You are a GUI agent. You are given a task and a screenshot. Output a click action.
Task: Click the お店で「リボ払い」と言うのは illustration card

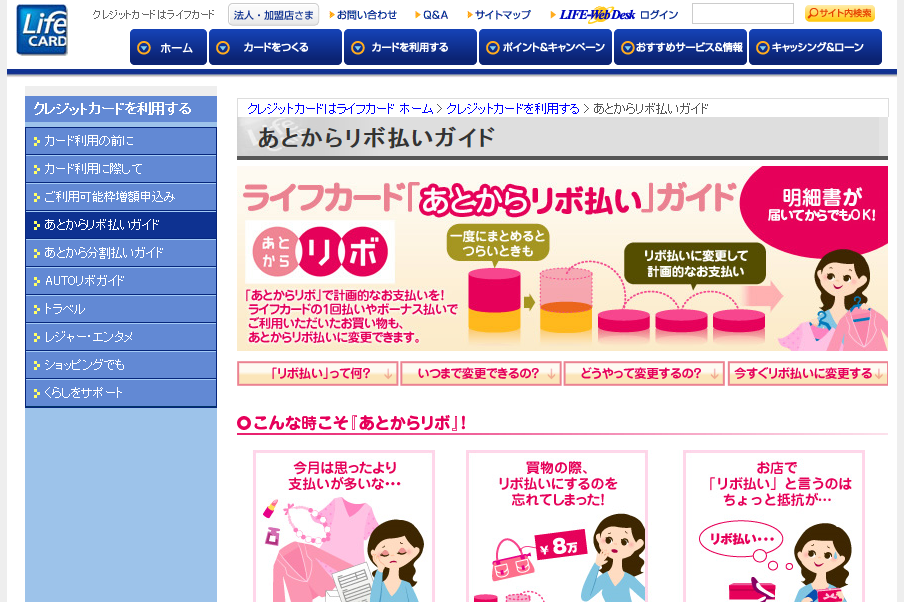(x=774, y=526)
